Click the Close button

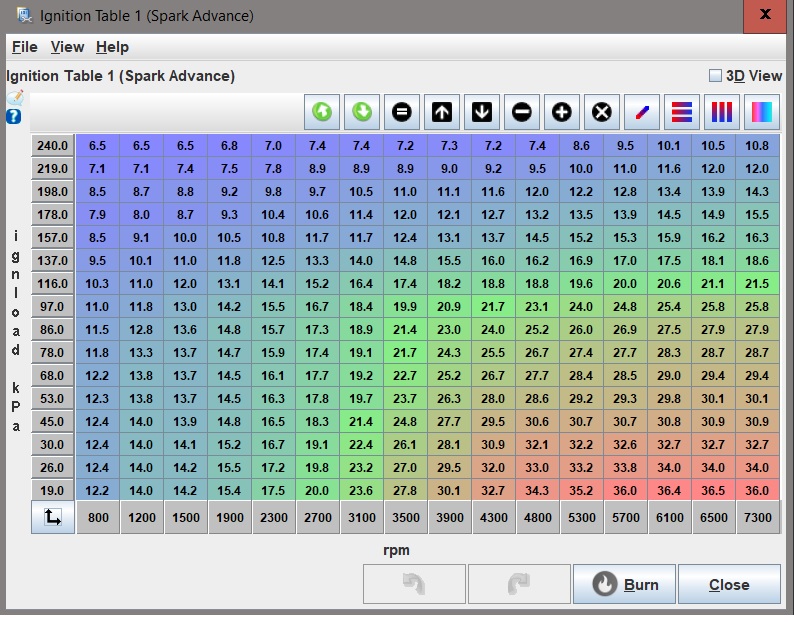click(729, 584)
